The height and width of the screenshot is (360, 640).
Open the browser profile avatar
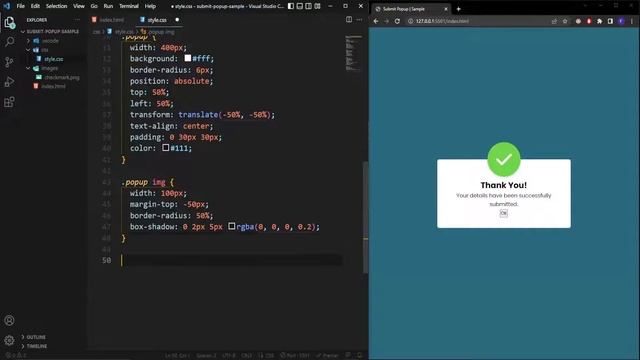(x=621, y=21)
